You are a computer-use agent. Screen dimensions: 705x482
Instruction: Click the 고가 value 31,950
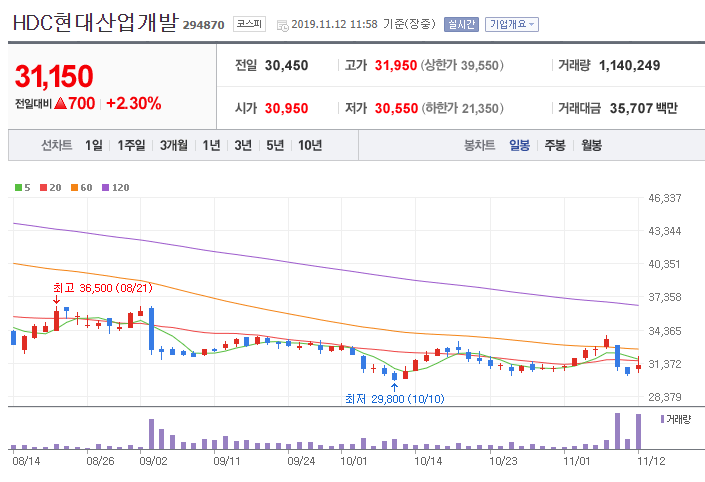pos(396,66)
